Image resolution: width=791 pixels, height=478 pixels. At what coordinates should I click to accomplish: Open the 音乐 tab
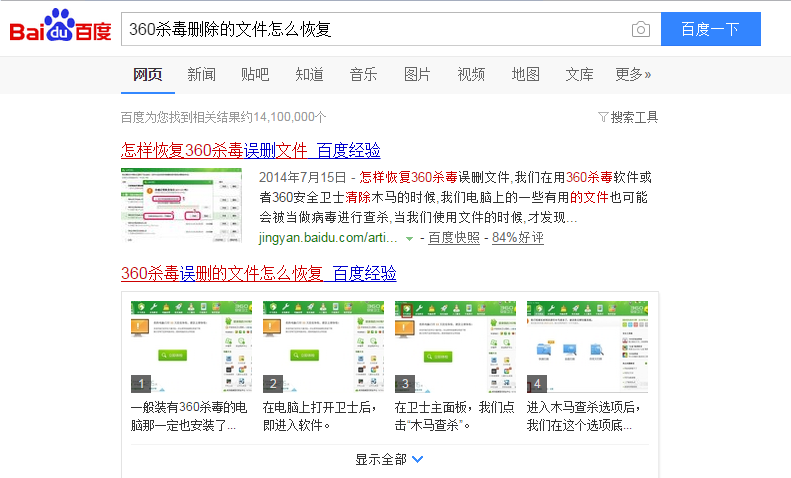pos(363,75)
